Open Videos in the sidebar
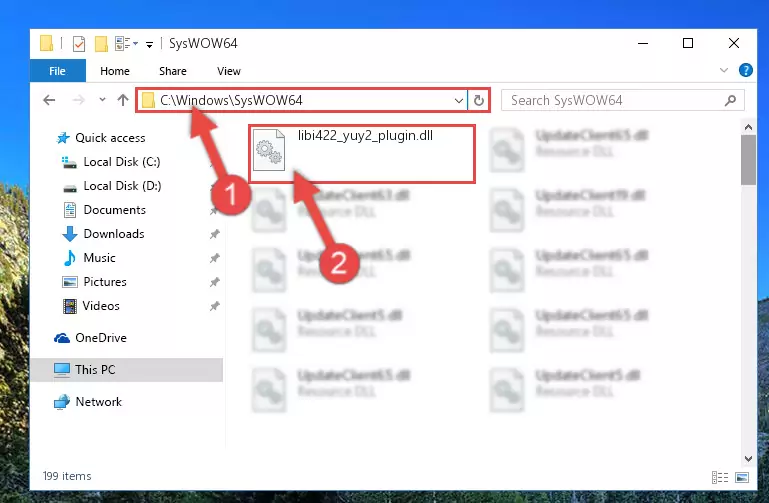The image size is (769, 503). coord(101,306)
